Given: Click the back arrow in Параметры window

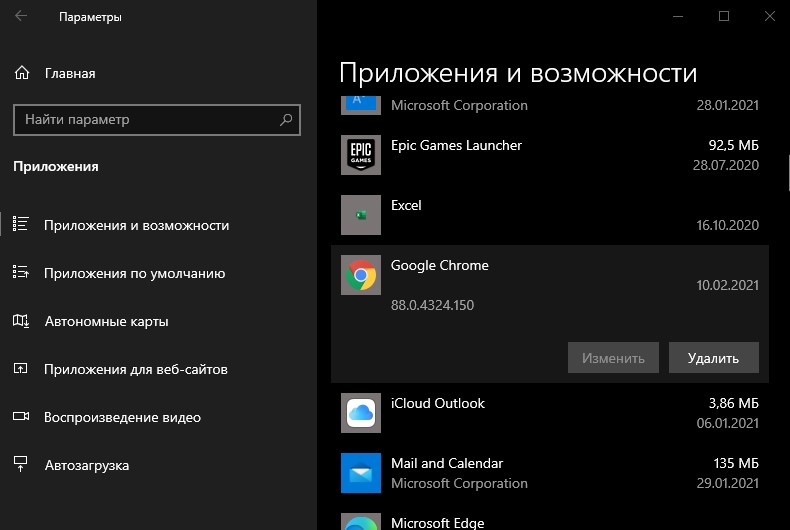Looking at the screenshot, I should 21,16.
